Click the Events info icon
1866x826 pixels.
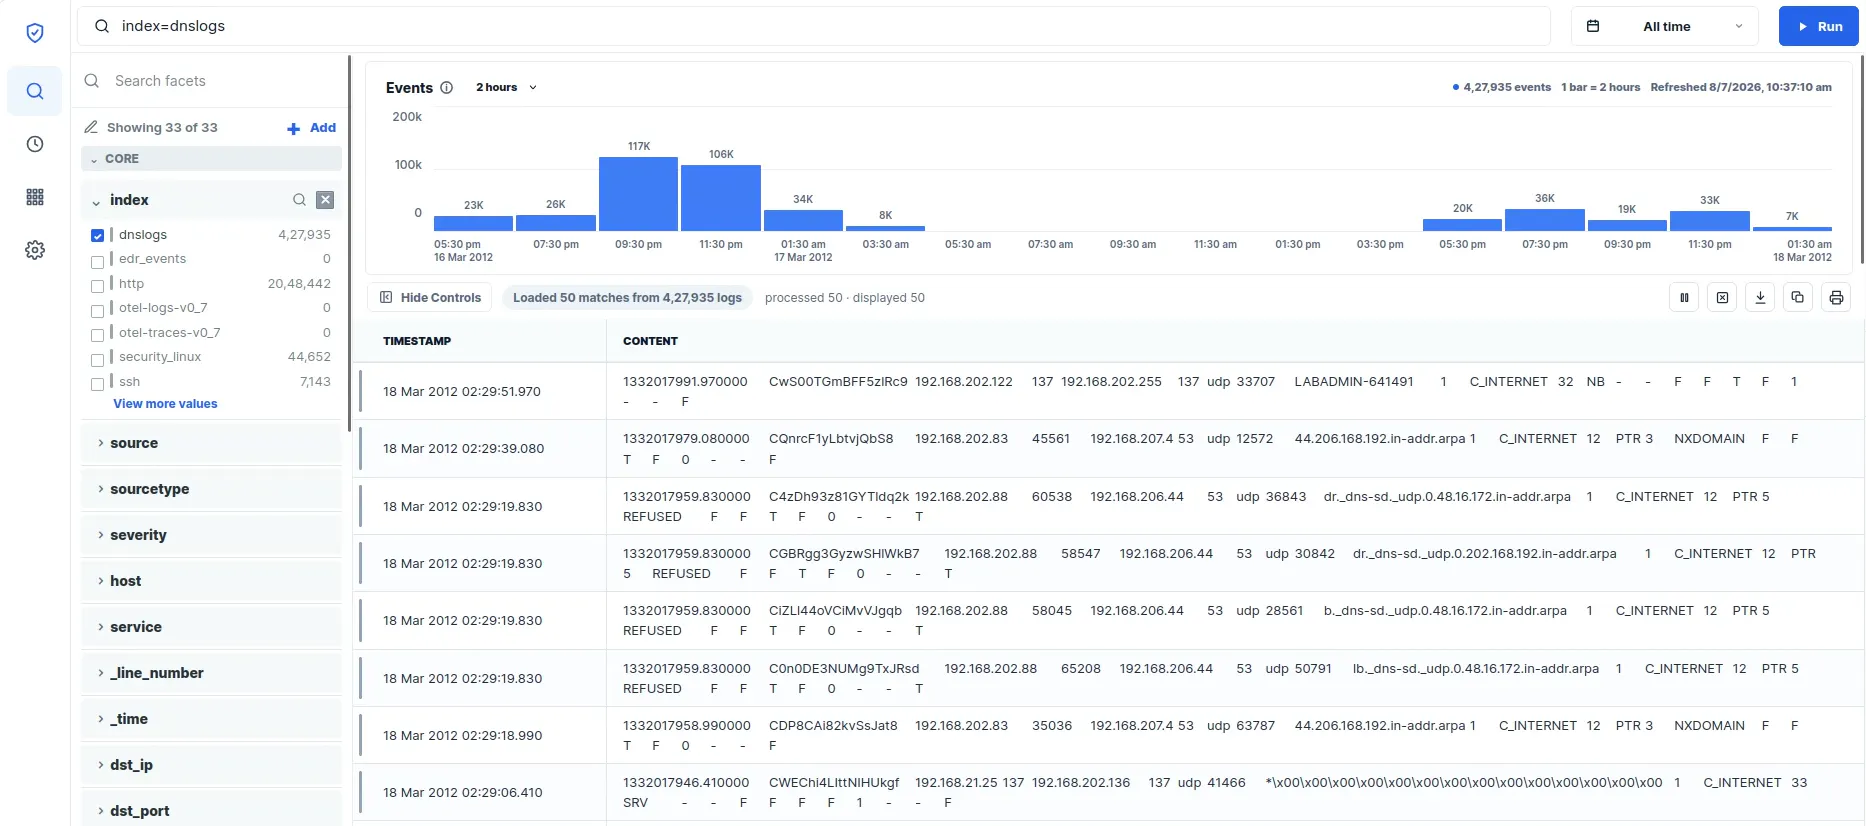447,87
